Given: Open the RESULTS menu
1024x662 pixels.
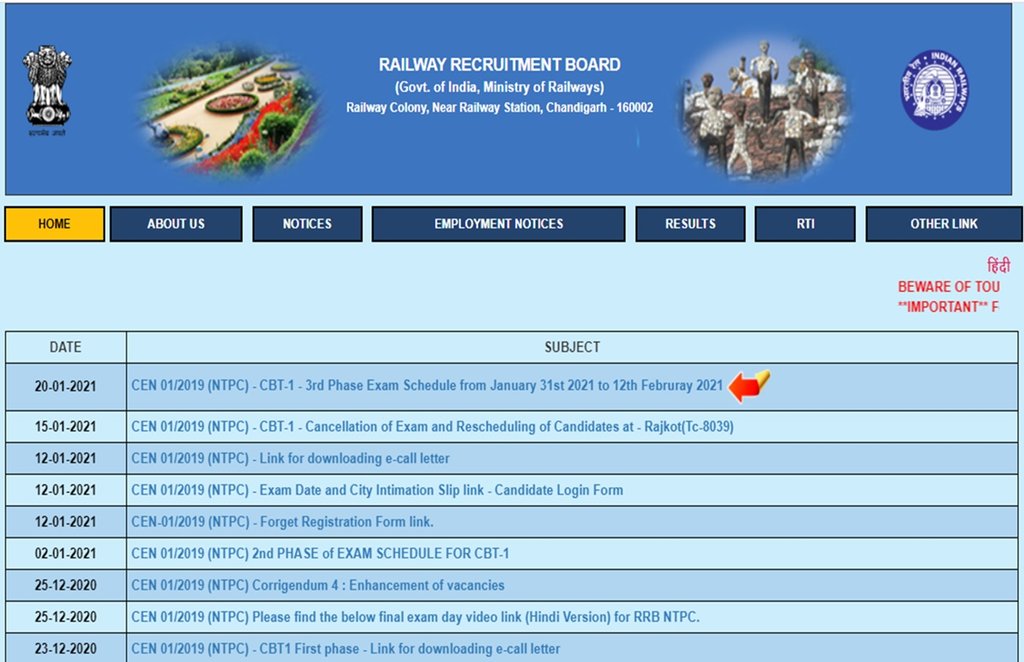Looking at the screenshot, I should [x=690, y=224].
